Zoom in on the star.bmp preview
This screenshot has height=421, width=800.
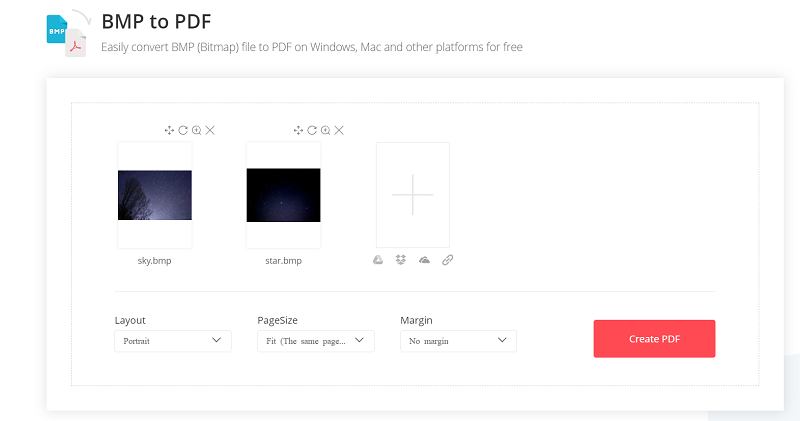pos(326,130)
